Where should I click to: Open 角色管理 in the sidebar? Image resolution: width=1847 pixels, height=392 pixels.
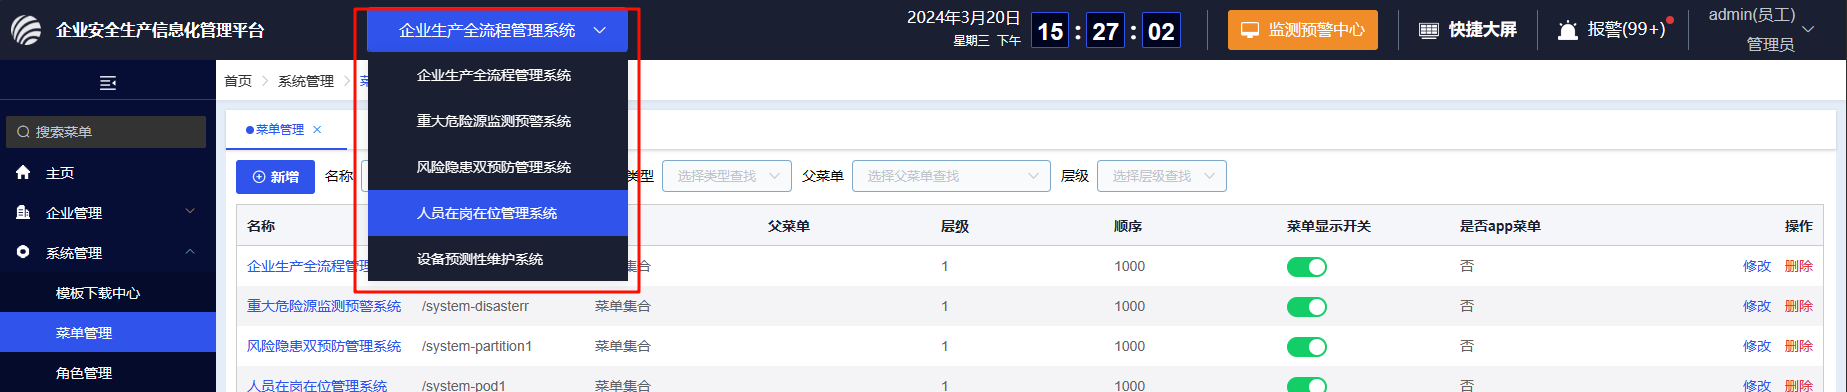click(108, 373)
